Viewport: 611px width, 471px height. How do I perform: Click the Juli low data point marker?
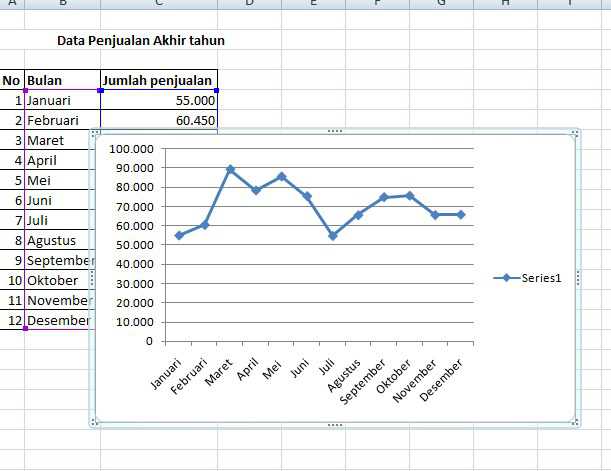tap(332, 236)
